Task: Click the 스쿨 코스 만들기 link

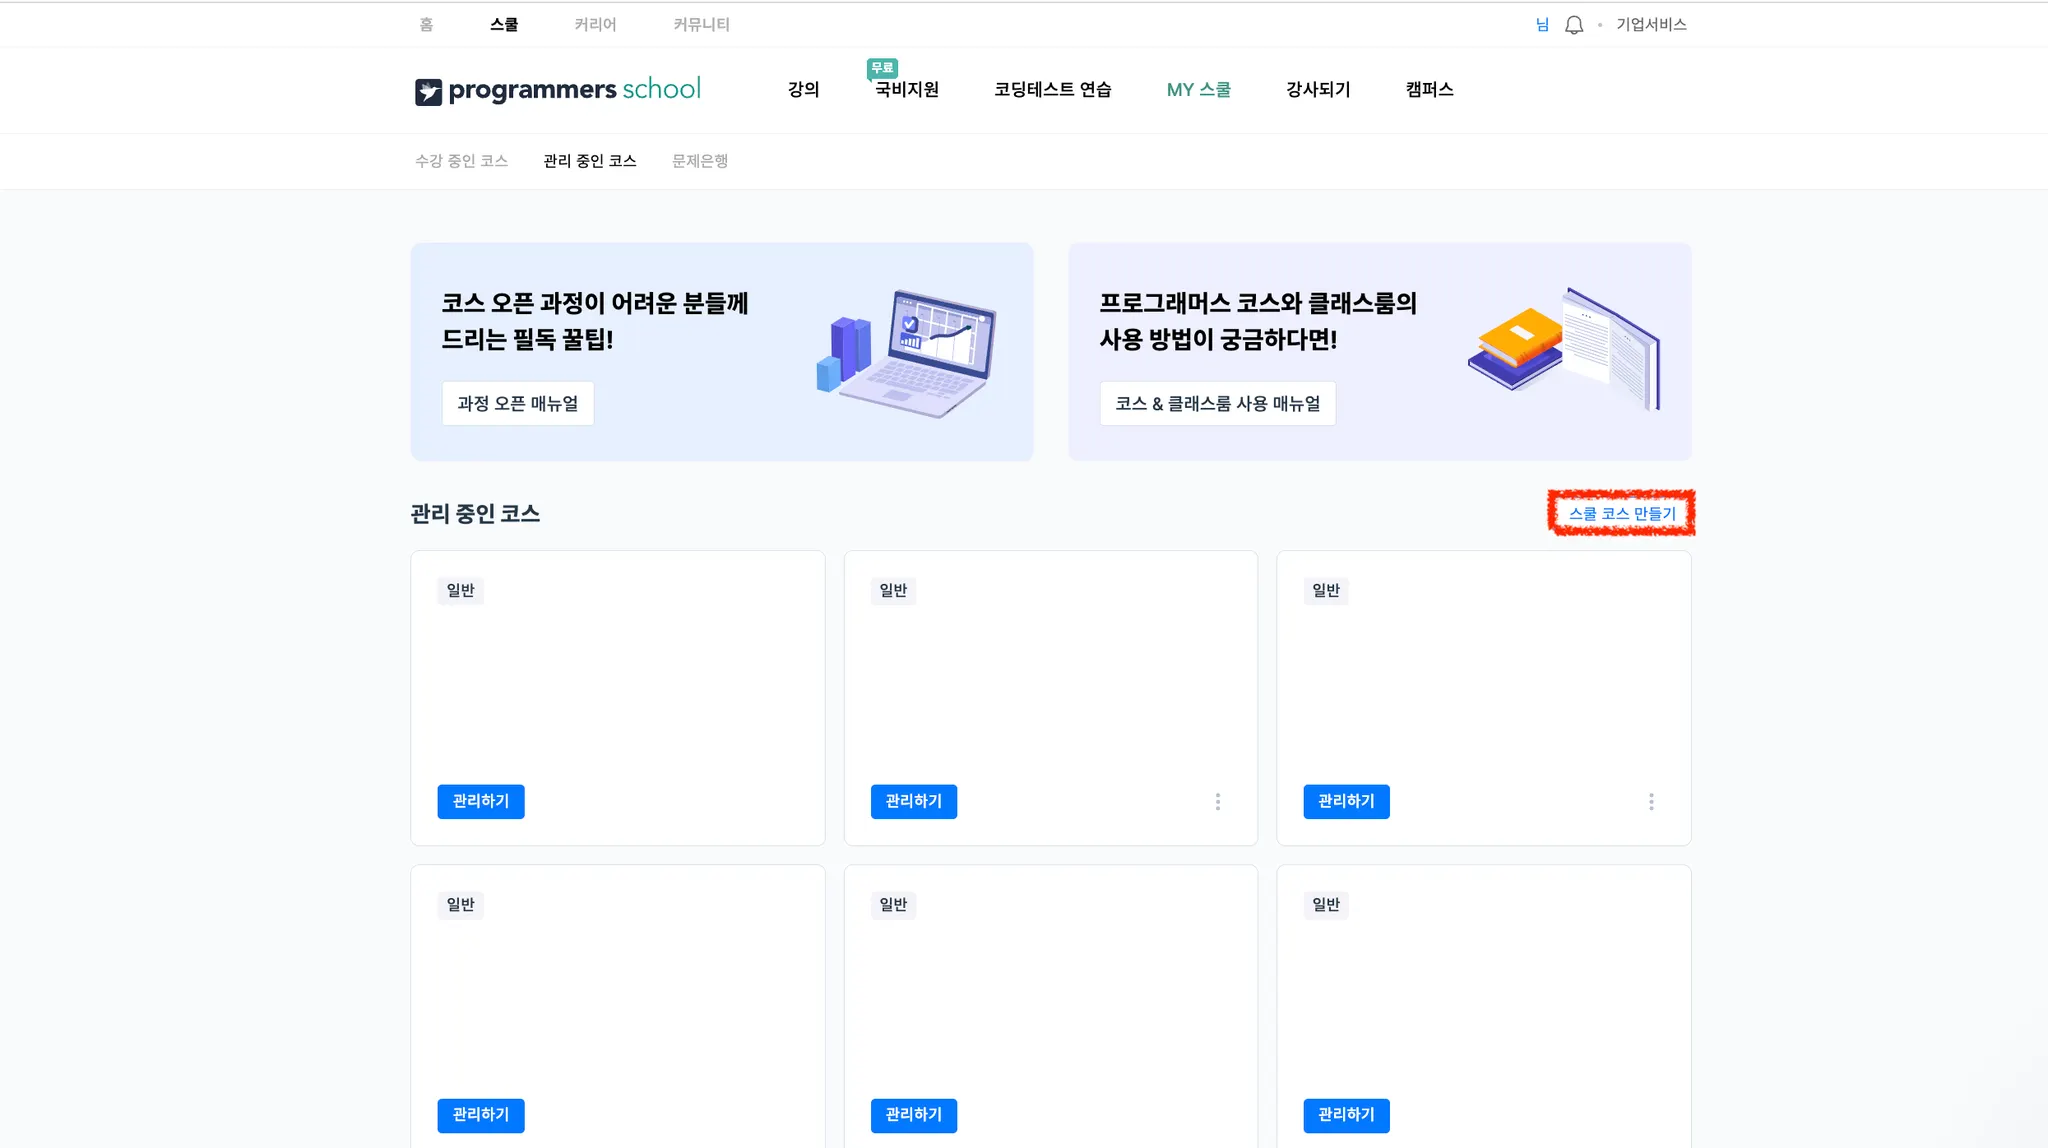Action: [1621, 513]
